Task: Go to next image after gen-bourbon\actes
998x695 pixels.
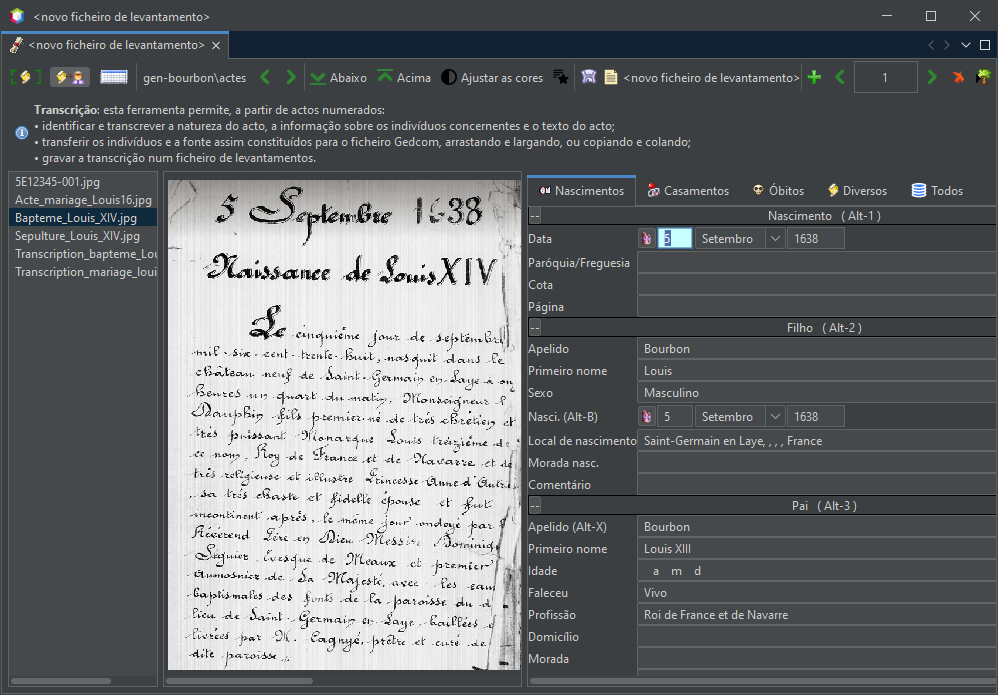Action: [291, 78]
